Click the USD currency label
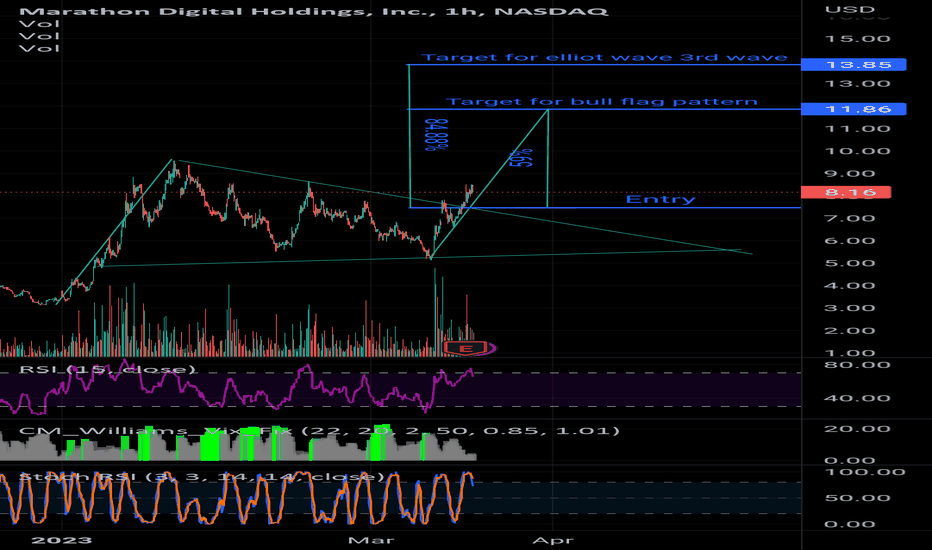The height and width of the screenshot is (550, 932). 849,10
